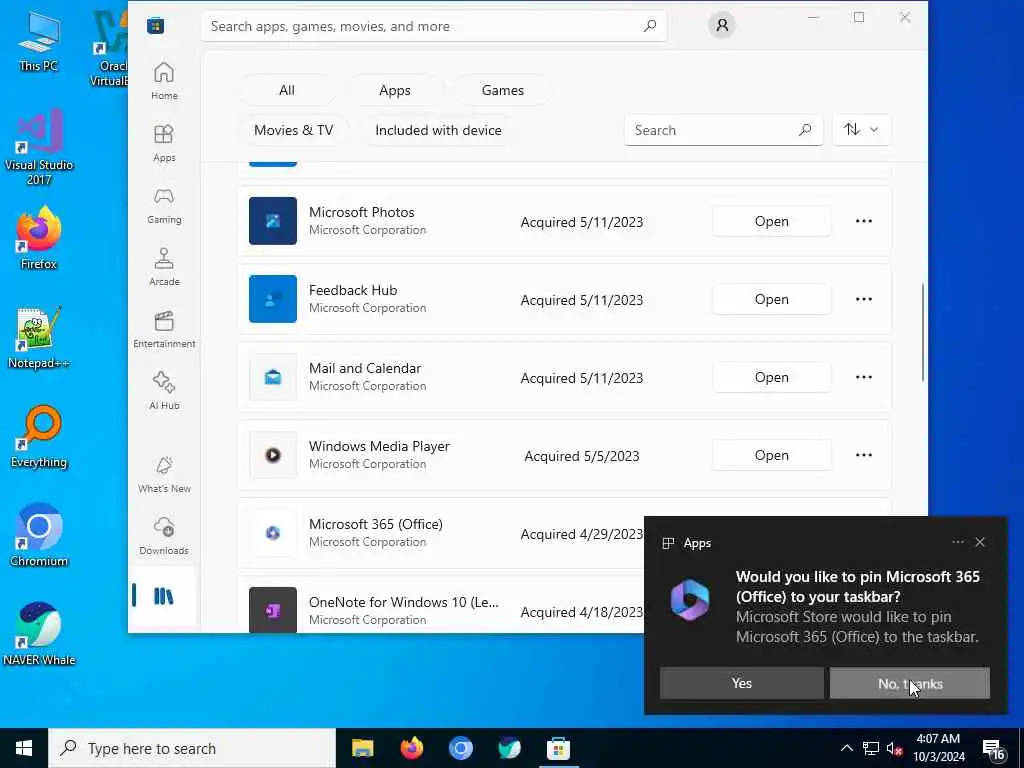Click the taskbar clock showing 4:07 AM
The height and width of the screenshot is (768, 1024).
pyautogui.click(x=938, y=748)
